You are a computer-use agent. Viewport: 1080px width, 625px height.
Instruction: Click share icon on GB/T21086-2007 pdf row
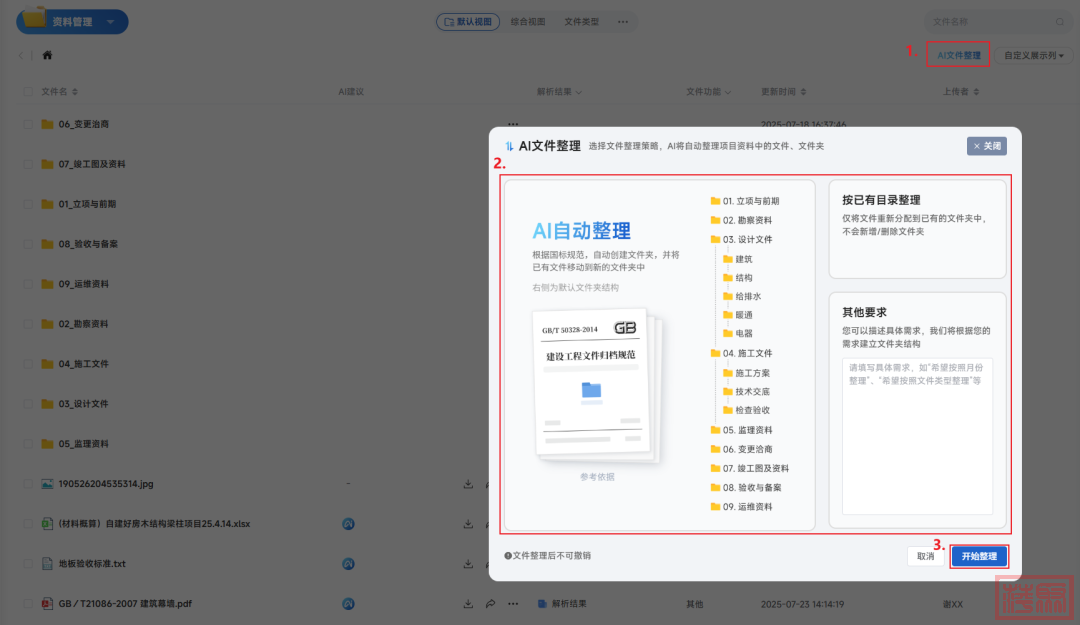tap(490, 604)
